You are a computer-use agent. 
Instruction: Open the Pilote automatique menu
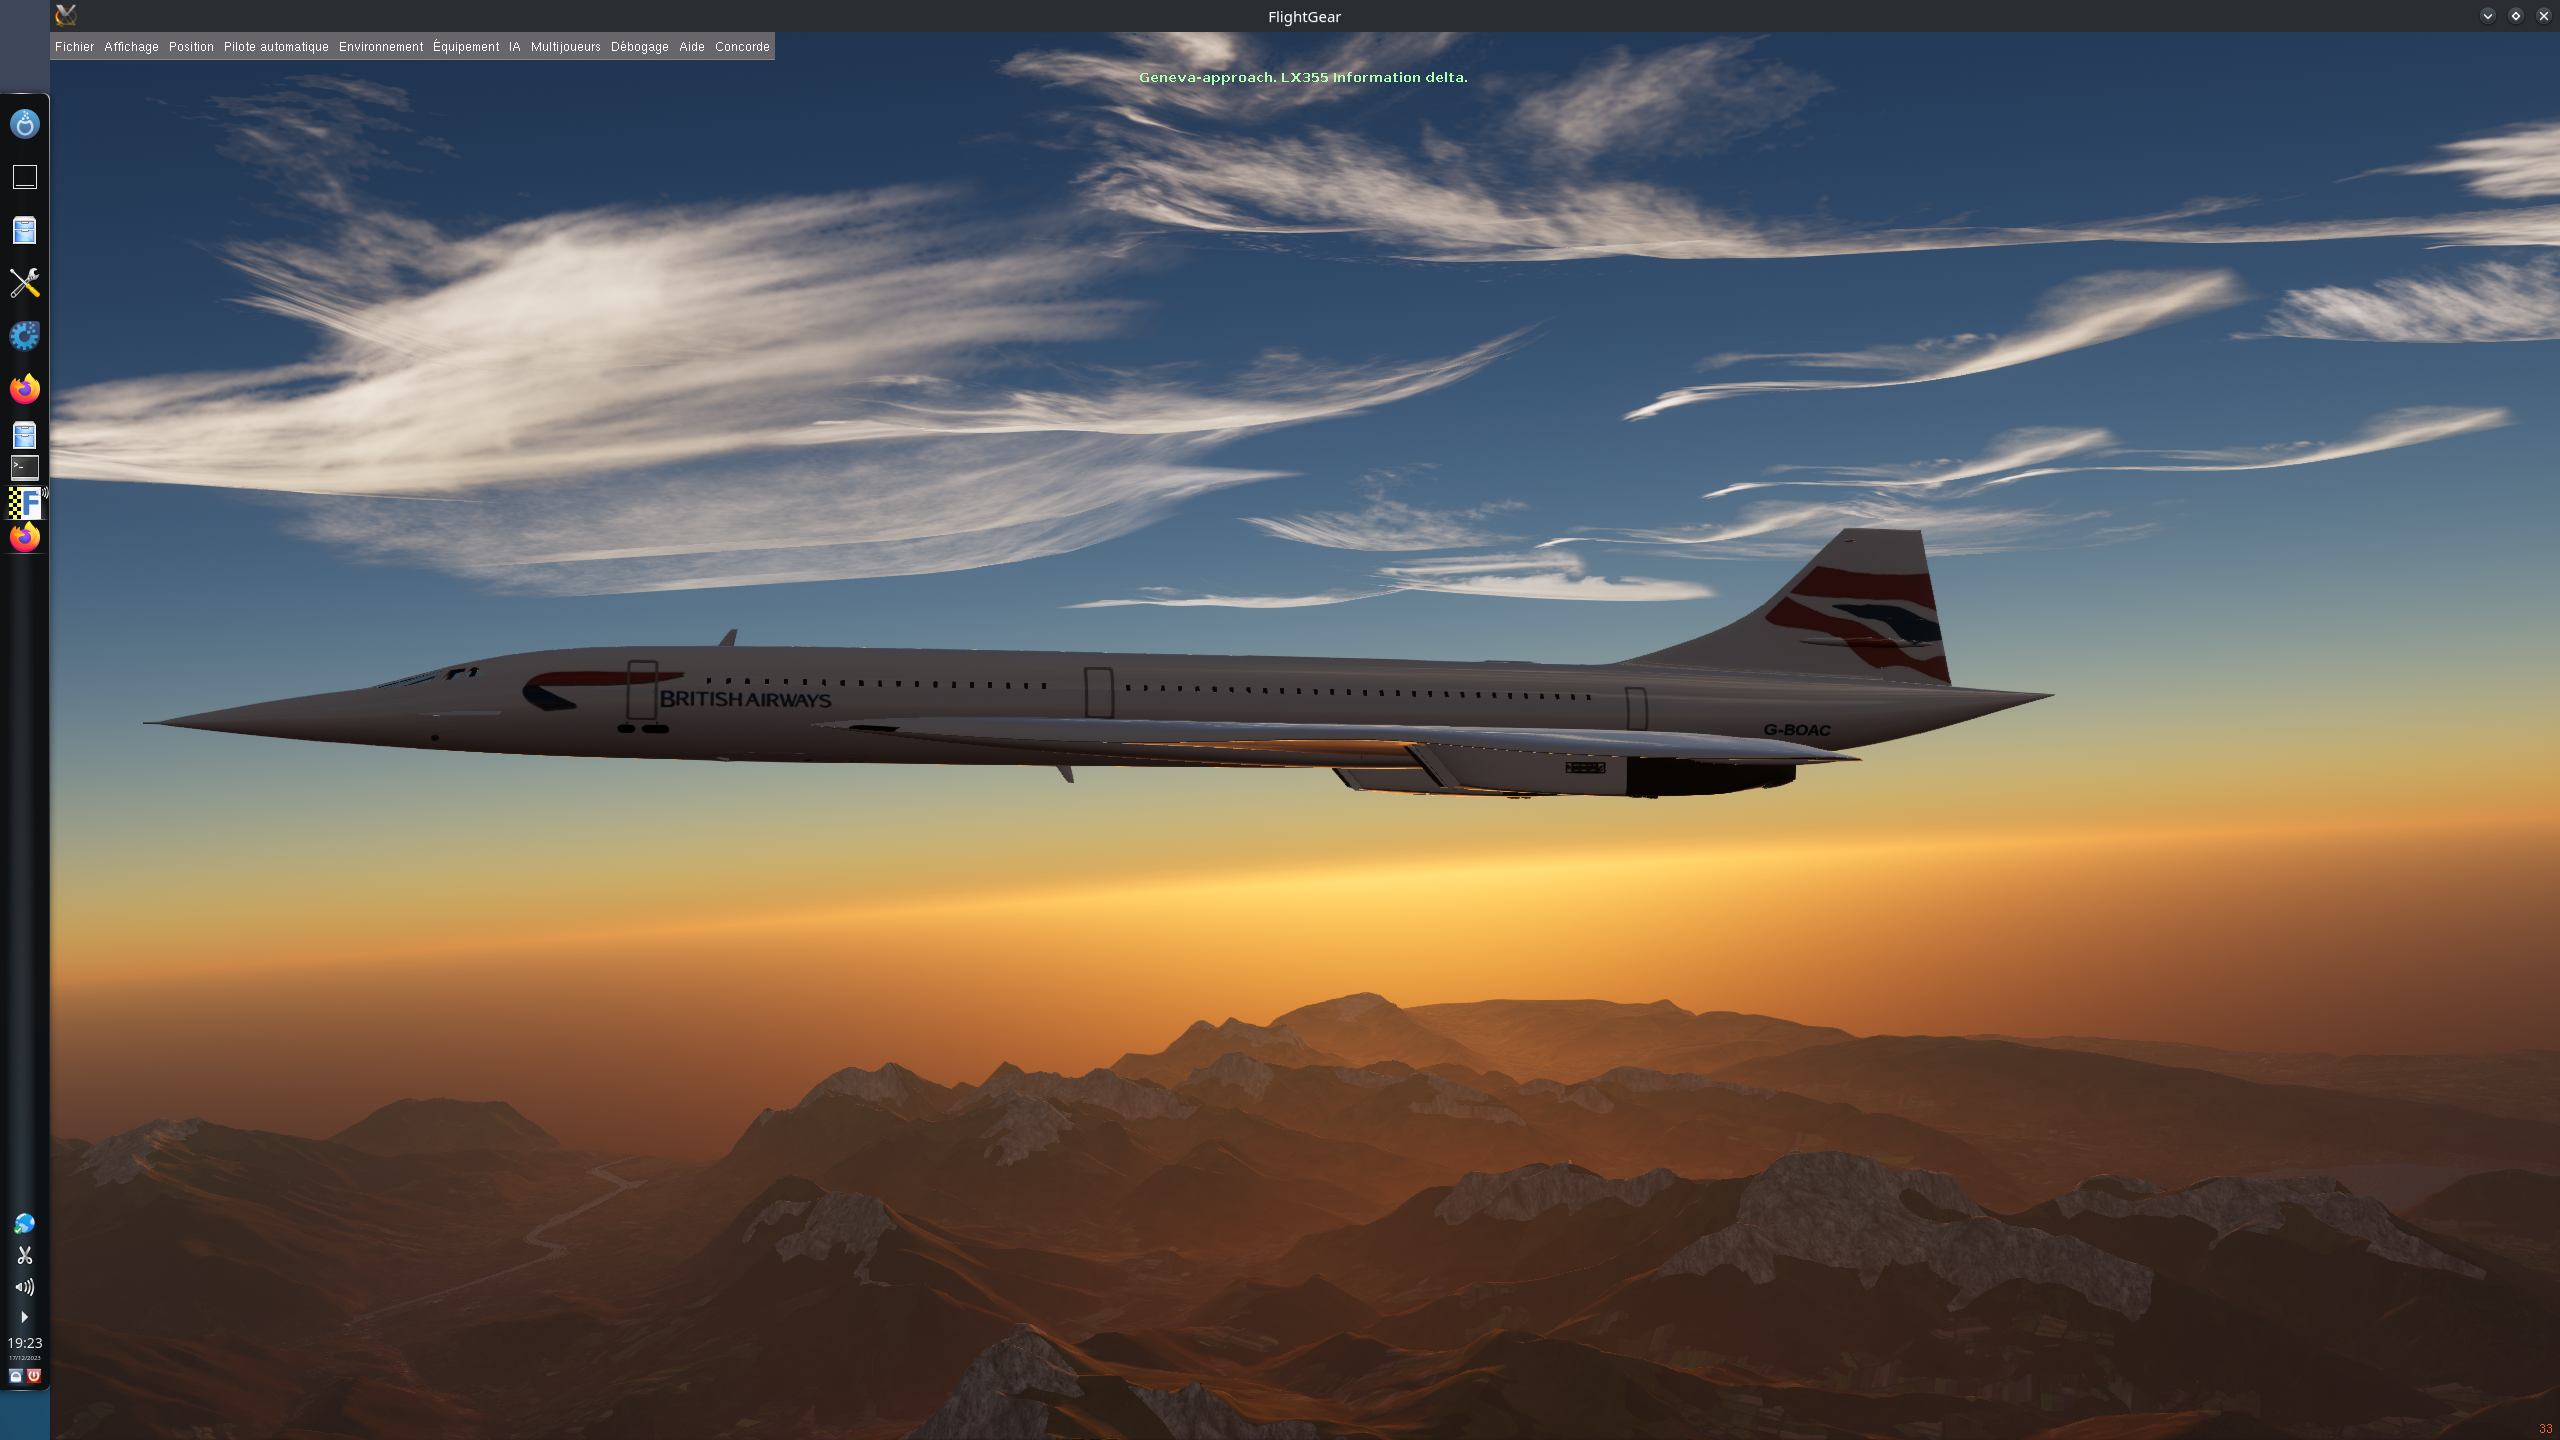(276, 47)
